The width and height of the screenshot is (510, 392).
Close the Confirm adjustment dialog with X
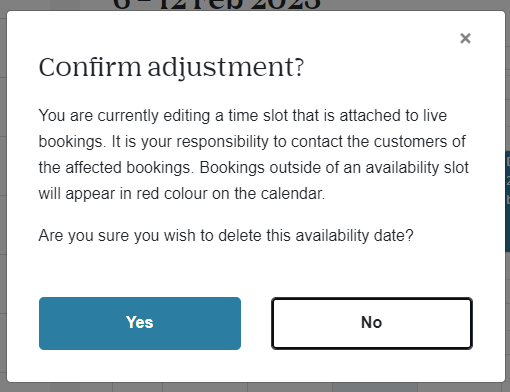(x=465, y=38)
